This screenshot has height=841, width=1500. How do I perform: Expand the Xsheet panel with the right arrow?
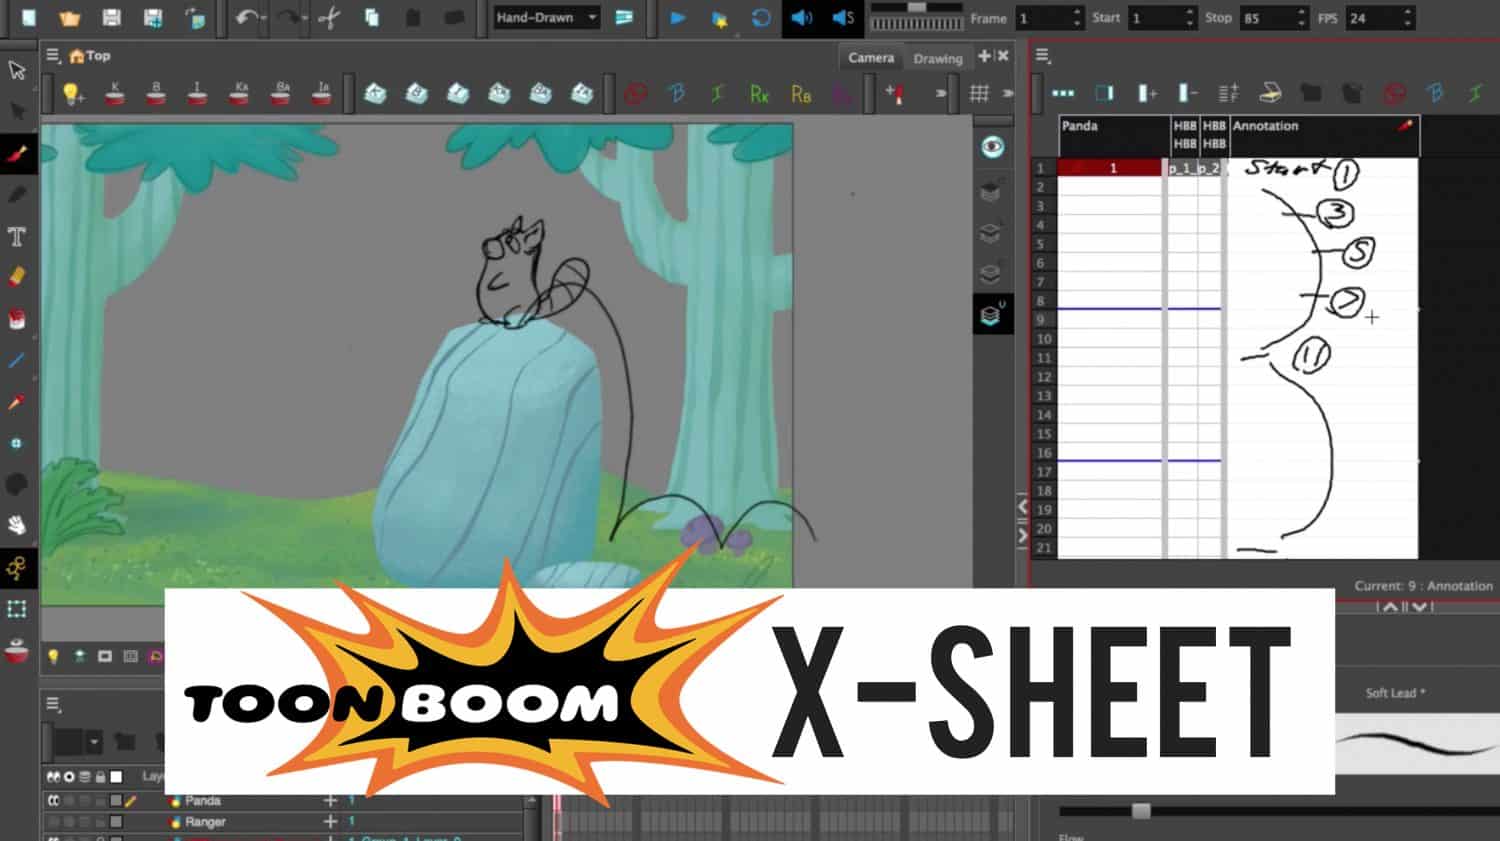pyautogui.click(x=1022, y=535)
